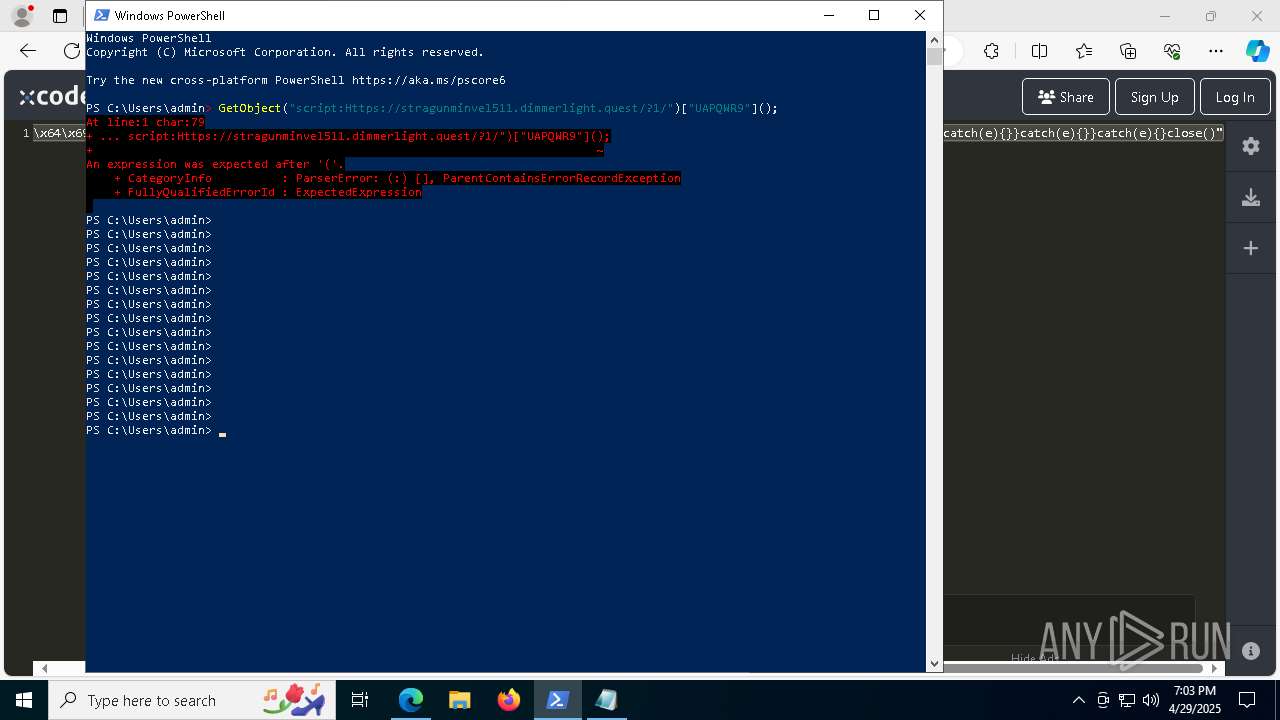Click right arrow of webpage horizontal scrollbar
The width and height of the screenshot is (1280, 720).
[1215, 668]
